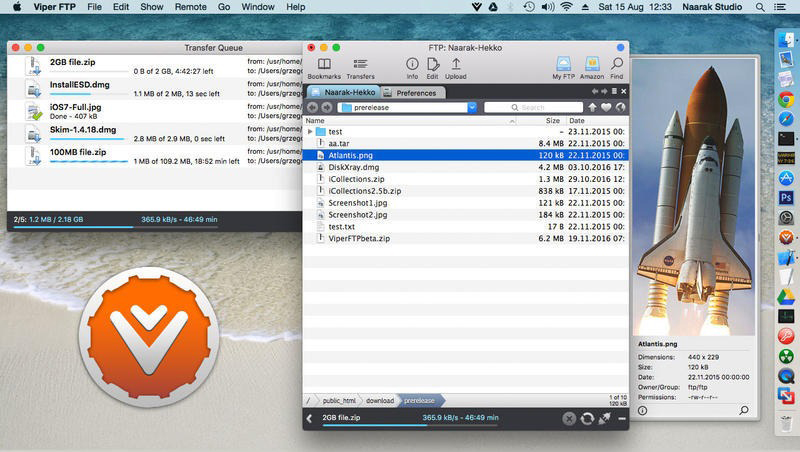Open the Bookmarks toolbar icon

[324, 66]
